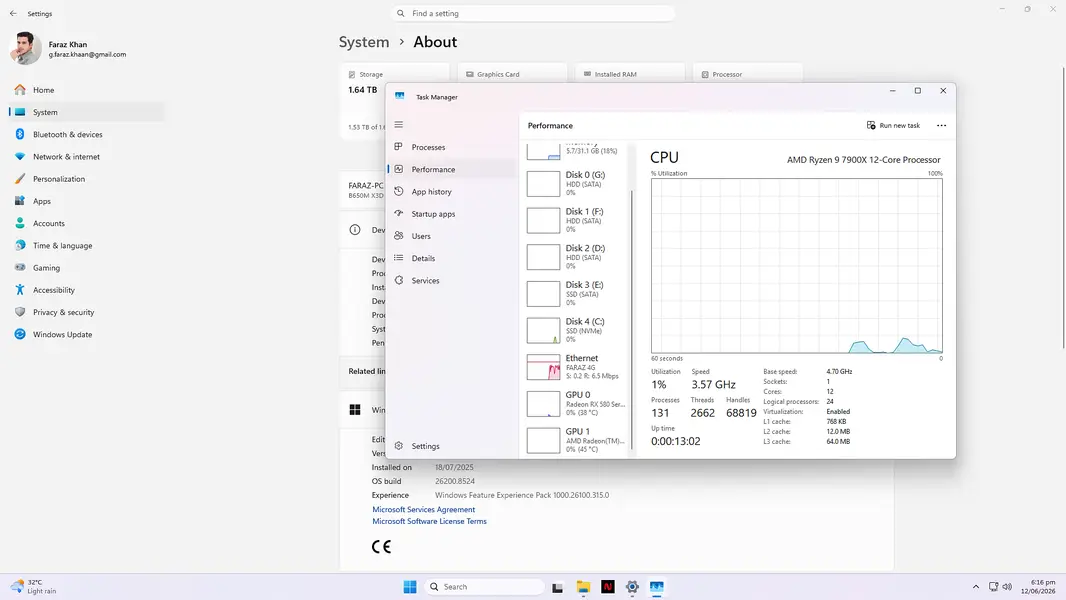Screen dimensions: 1066x600
Task: Select GPU 1 AMD Radeon item
Action: pyautogui.click(x=576, y=440)
